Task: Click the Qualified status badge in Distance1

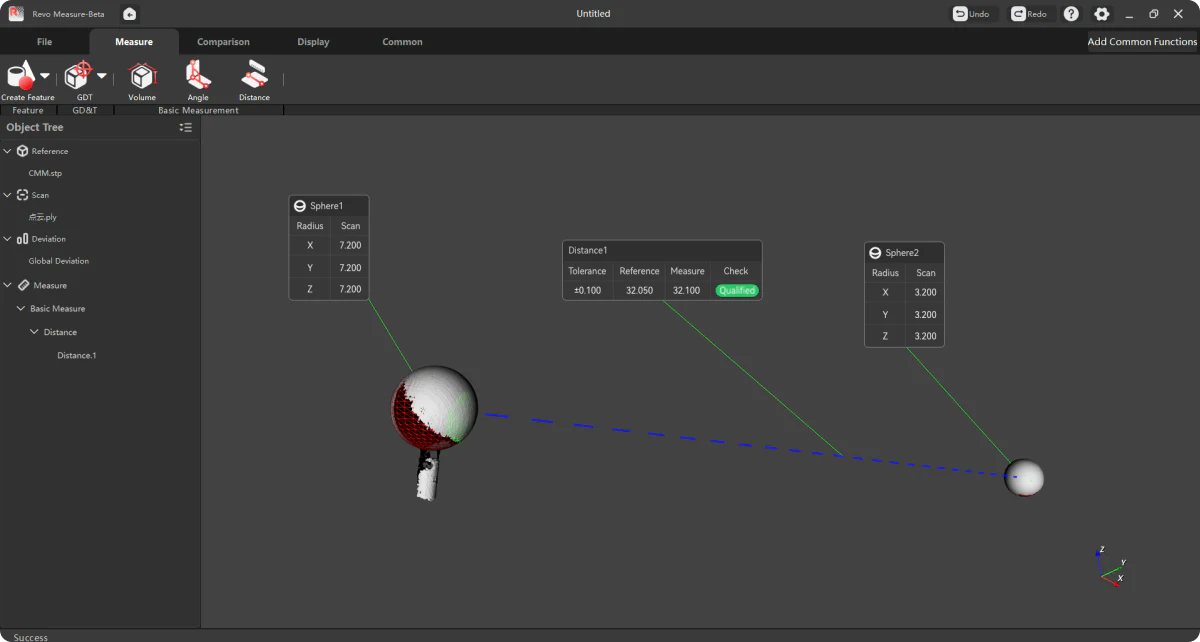Action: tap(736, 291)
